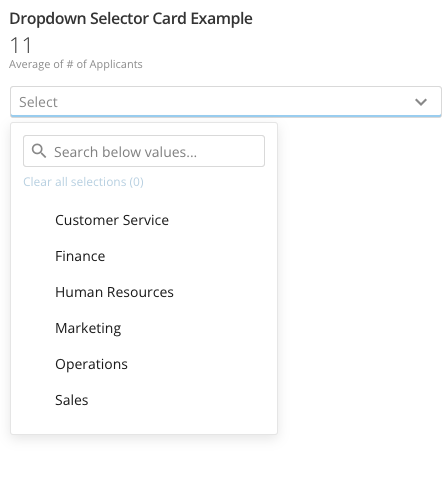Click Average of # of Applicants label
The width and height of the screenshot is (448, 486).
76,64
